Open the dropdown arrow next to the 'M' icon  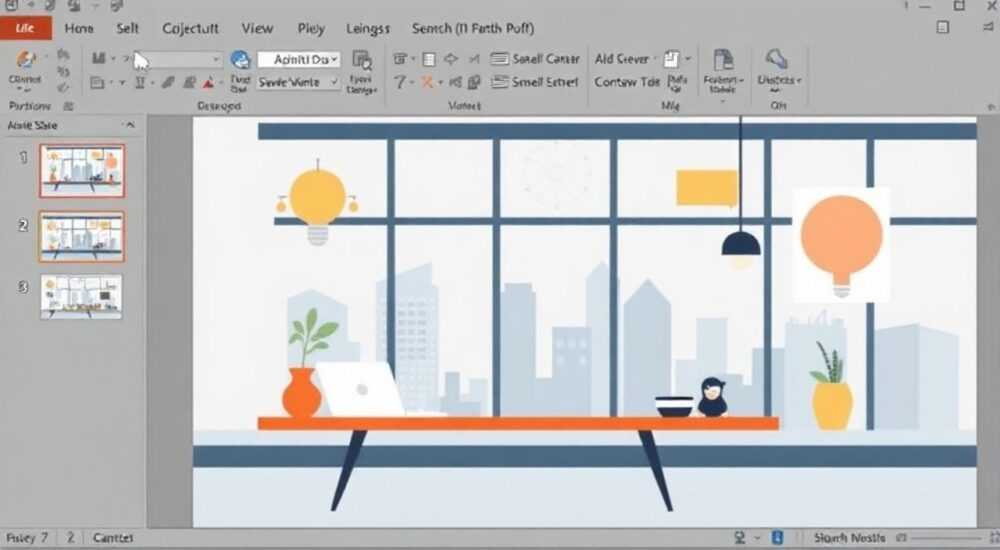114,59
